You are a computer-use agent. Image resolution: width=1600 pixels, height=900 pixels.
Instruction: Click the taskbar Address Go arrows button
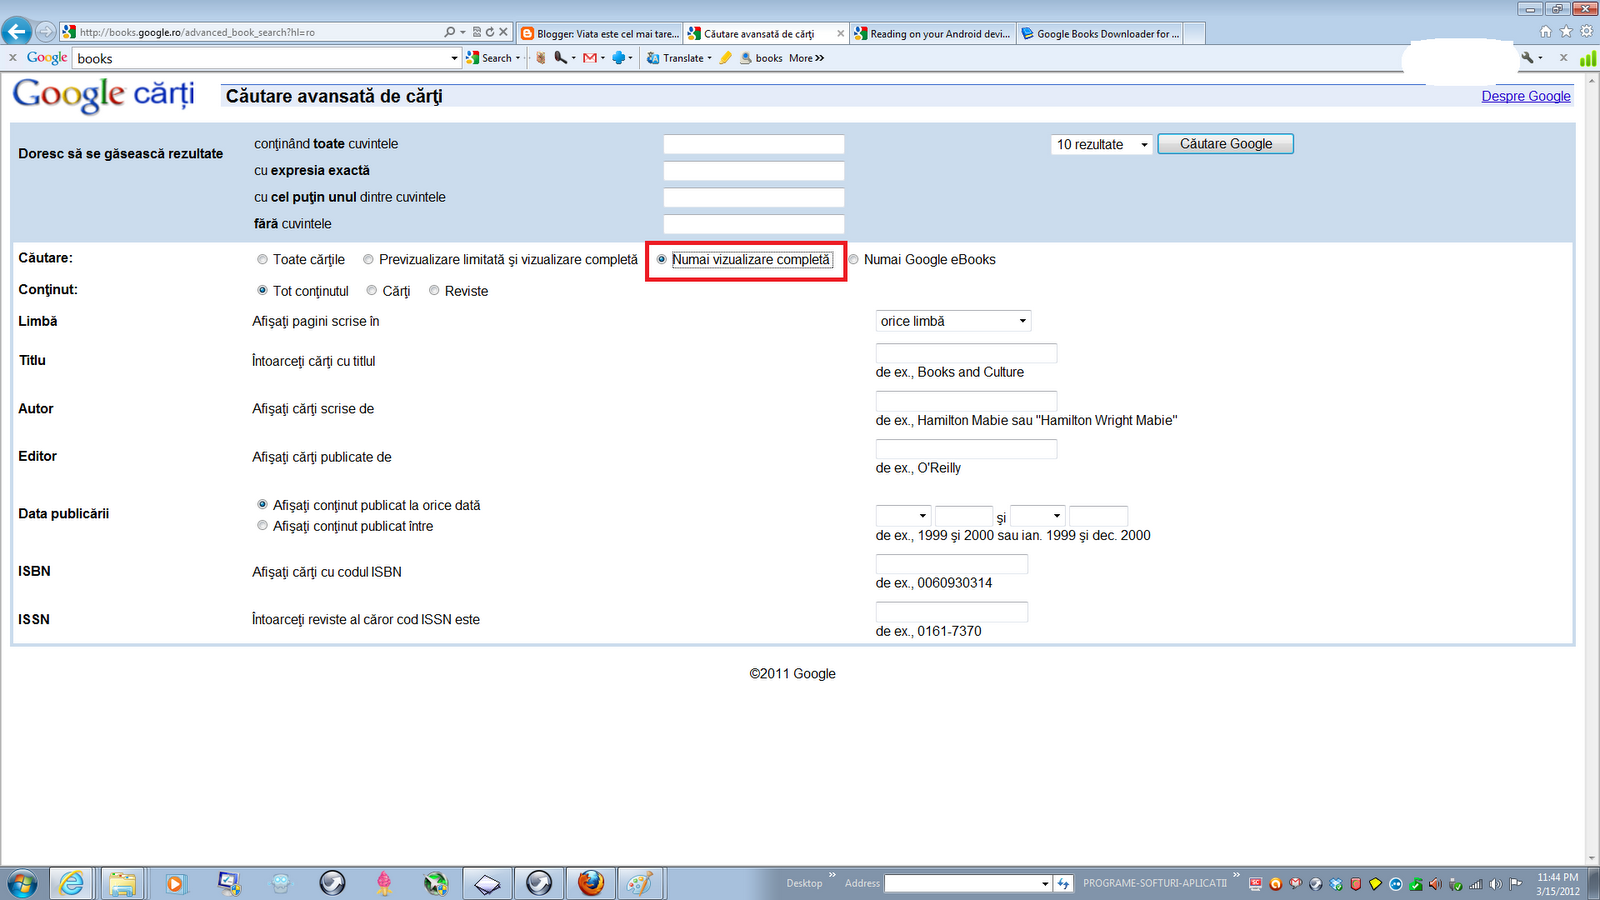1063,884
